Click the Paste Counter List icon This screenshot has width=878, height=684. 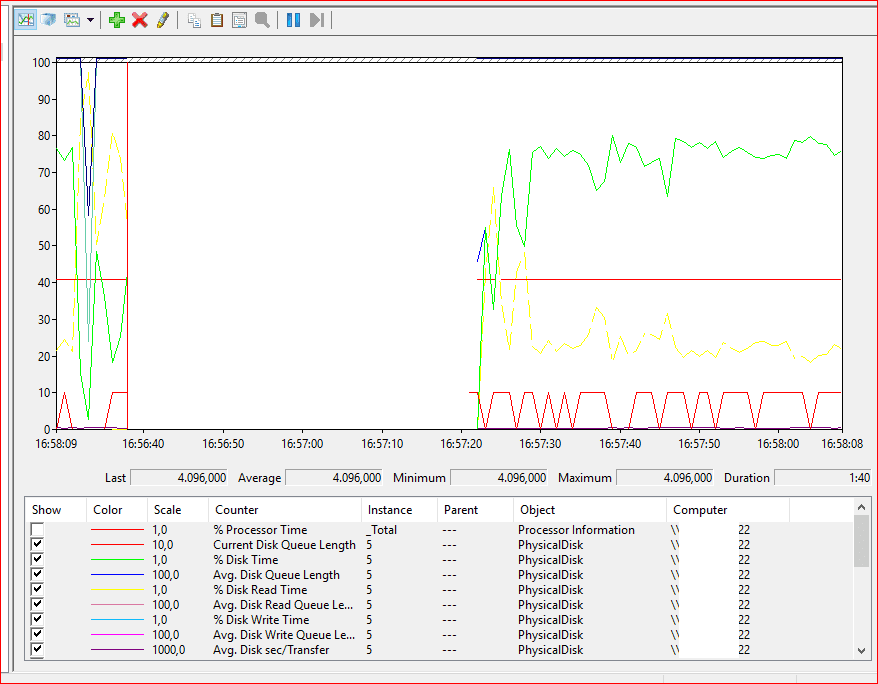(217, 20)
